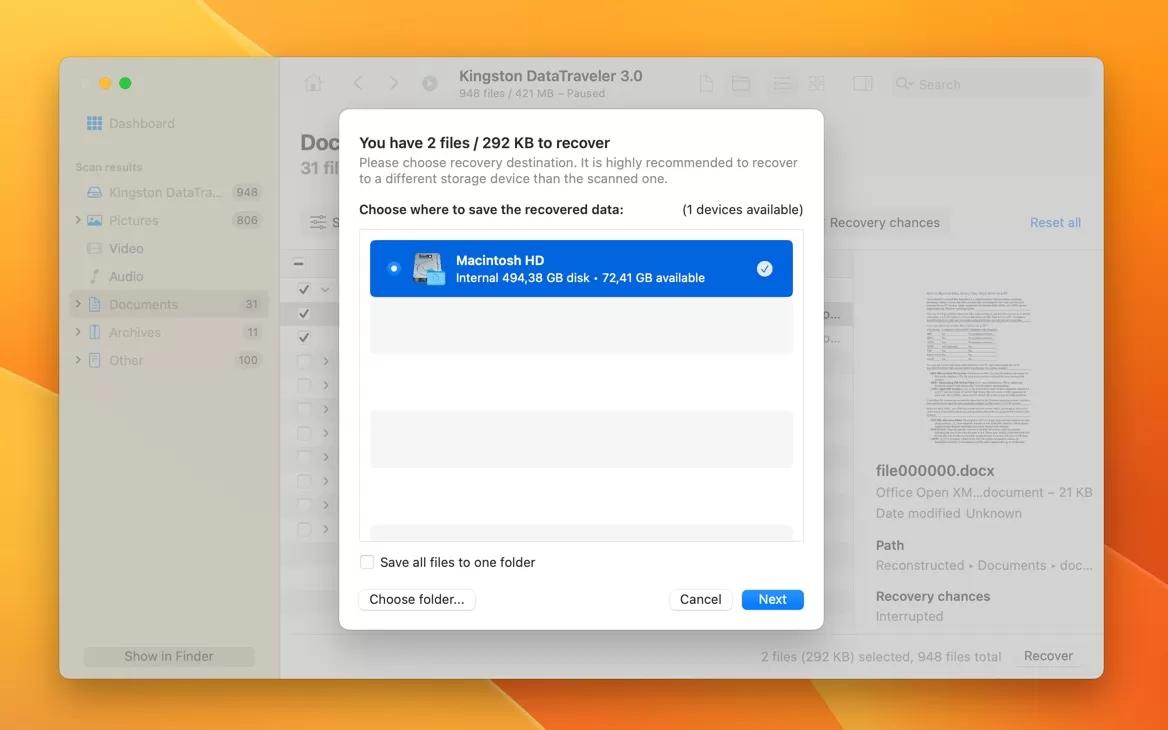
Task: Click the Cancel button in dialog
Action: 700,600
